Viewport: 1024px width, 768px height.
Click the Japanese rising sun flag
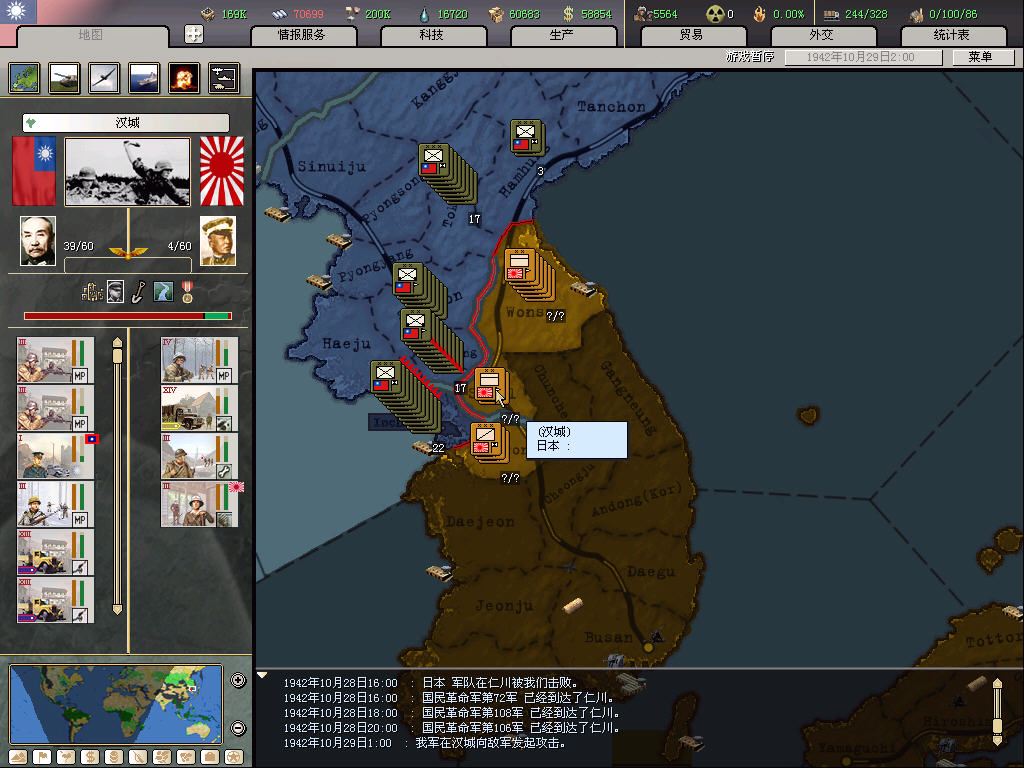[x=222, y=171]
